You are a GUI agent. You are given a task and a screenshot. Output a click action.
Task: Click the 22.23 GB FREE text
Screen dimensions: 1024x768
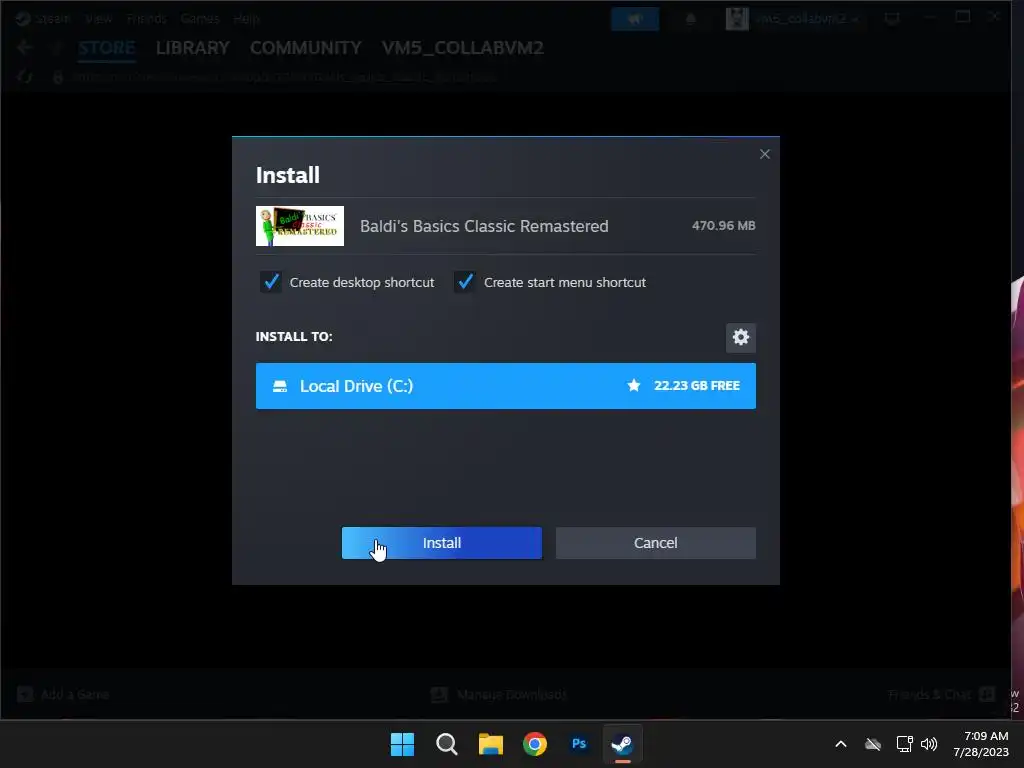pyautogui.click(x=697, y=385)
